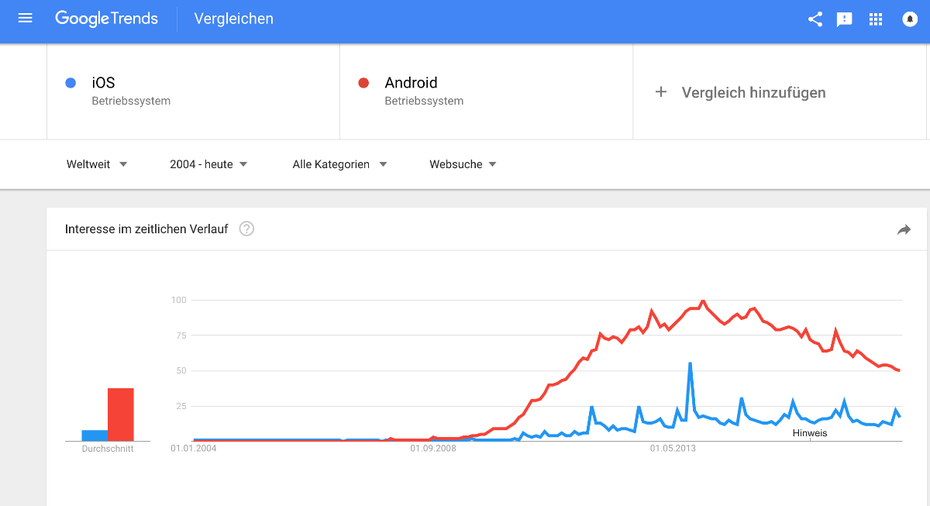Open the hamburger main menu
Viewport: 930px width, 506px height.
click(26, 19)
